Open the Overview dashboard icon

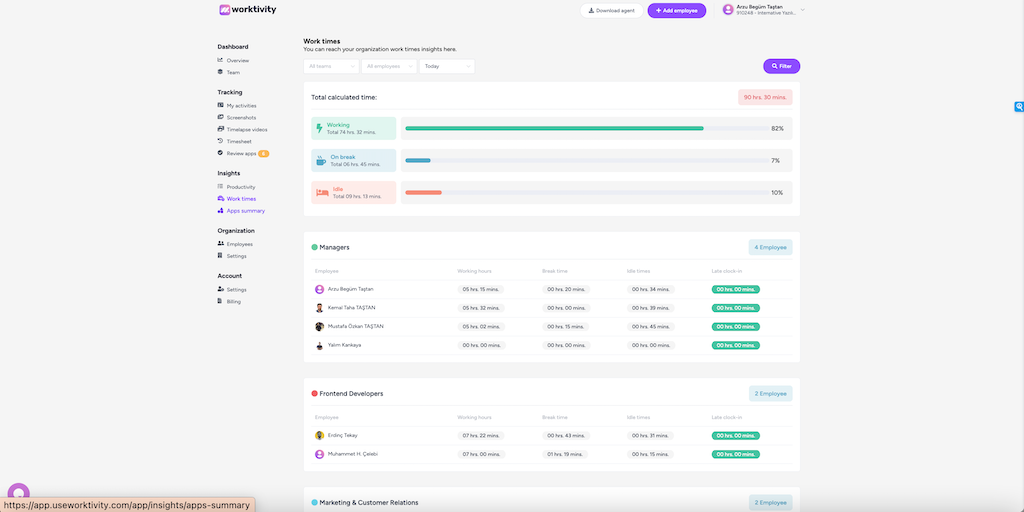(x=220, y=60)
